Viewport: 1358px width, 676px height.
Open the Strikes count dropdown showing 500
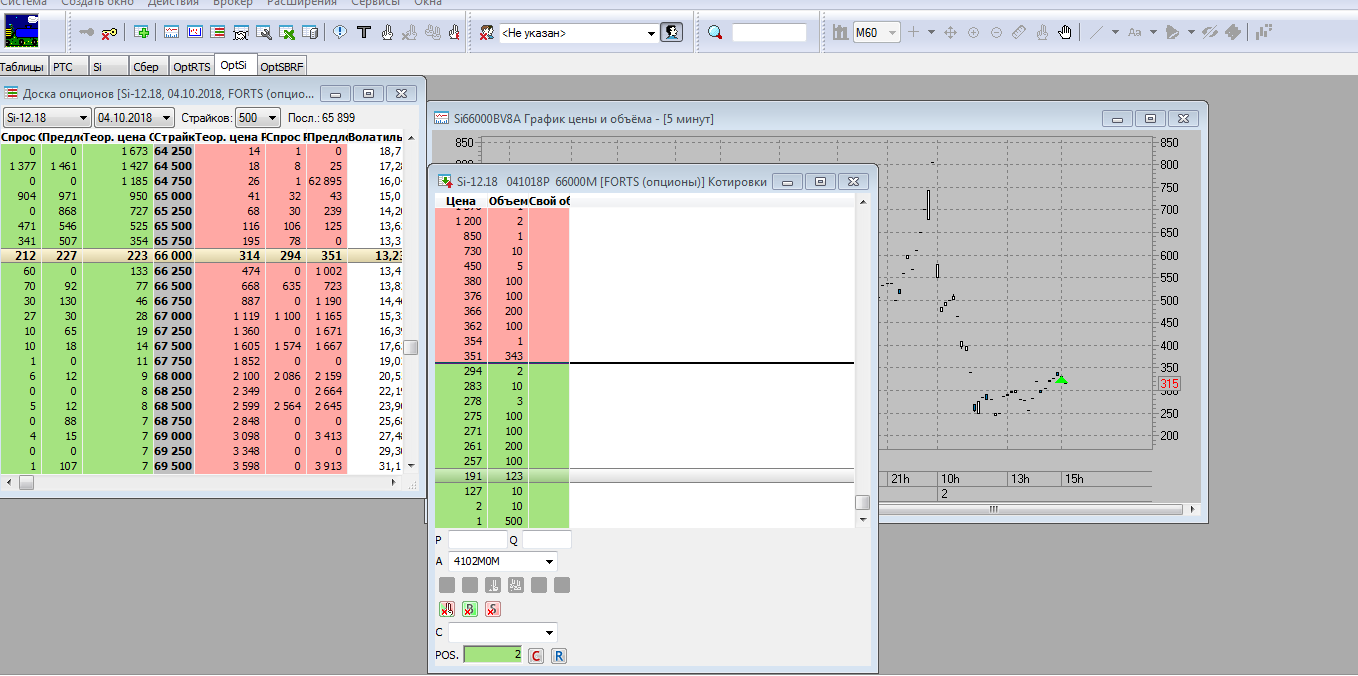[272, 118]
